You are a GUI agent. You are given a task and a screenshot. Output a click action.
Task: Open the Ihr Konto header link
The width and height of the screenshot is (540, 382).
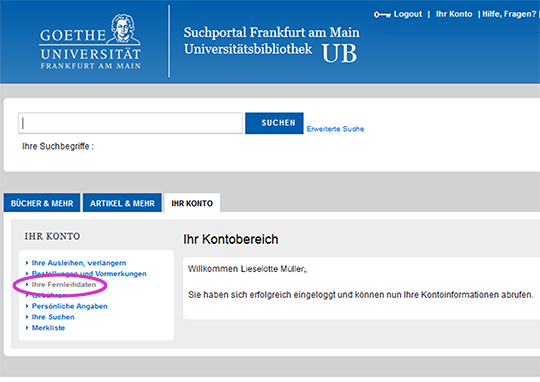pos(454,14)
